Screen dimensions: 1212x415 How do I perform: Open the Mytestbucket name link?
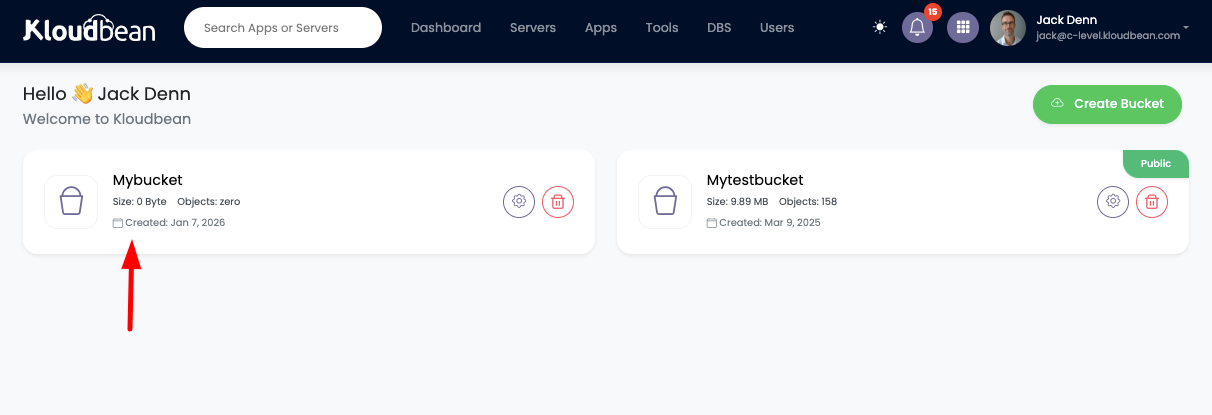(x=755, y=180)
